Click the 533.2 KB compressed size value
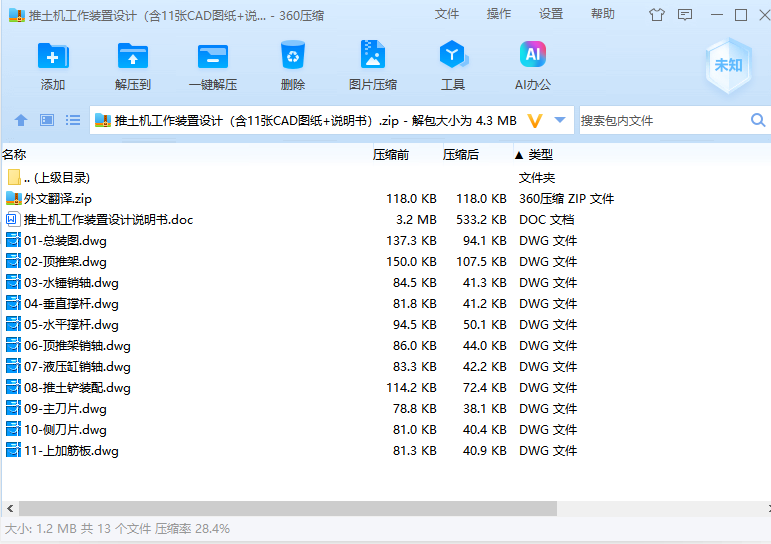The width and height of the screenshot is (771, 544). point(481,219)
